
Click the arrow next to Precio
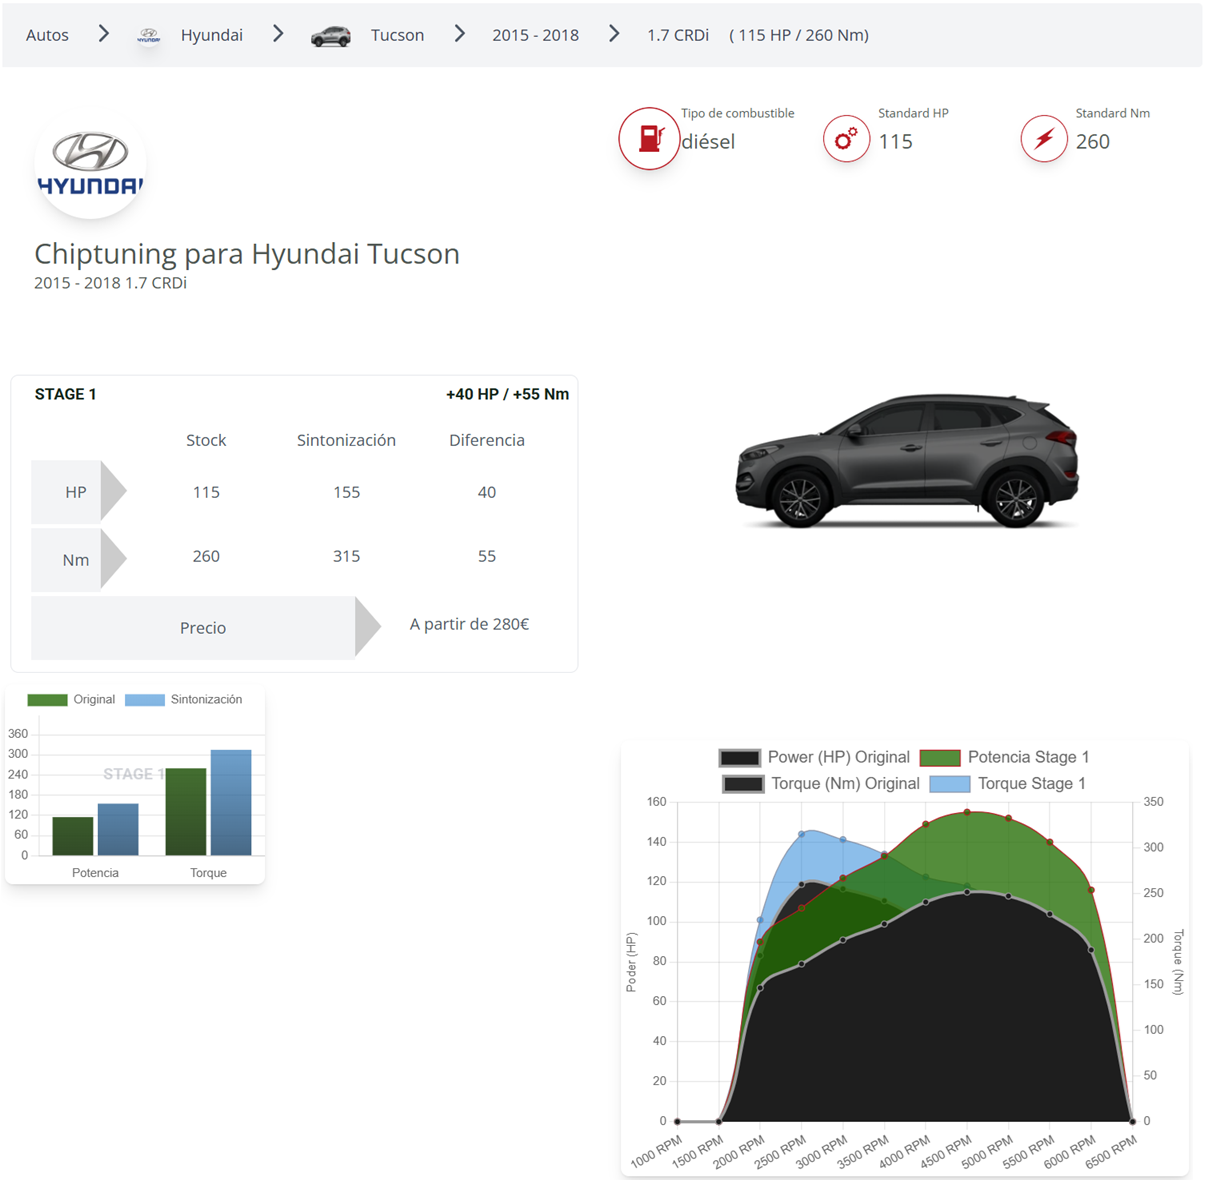(x=367, y=628)
